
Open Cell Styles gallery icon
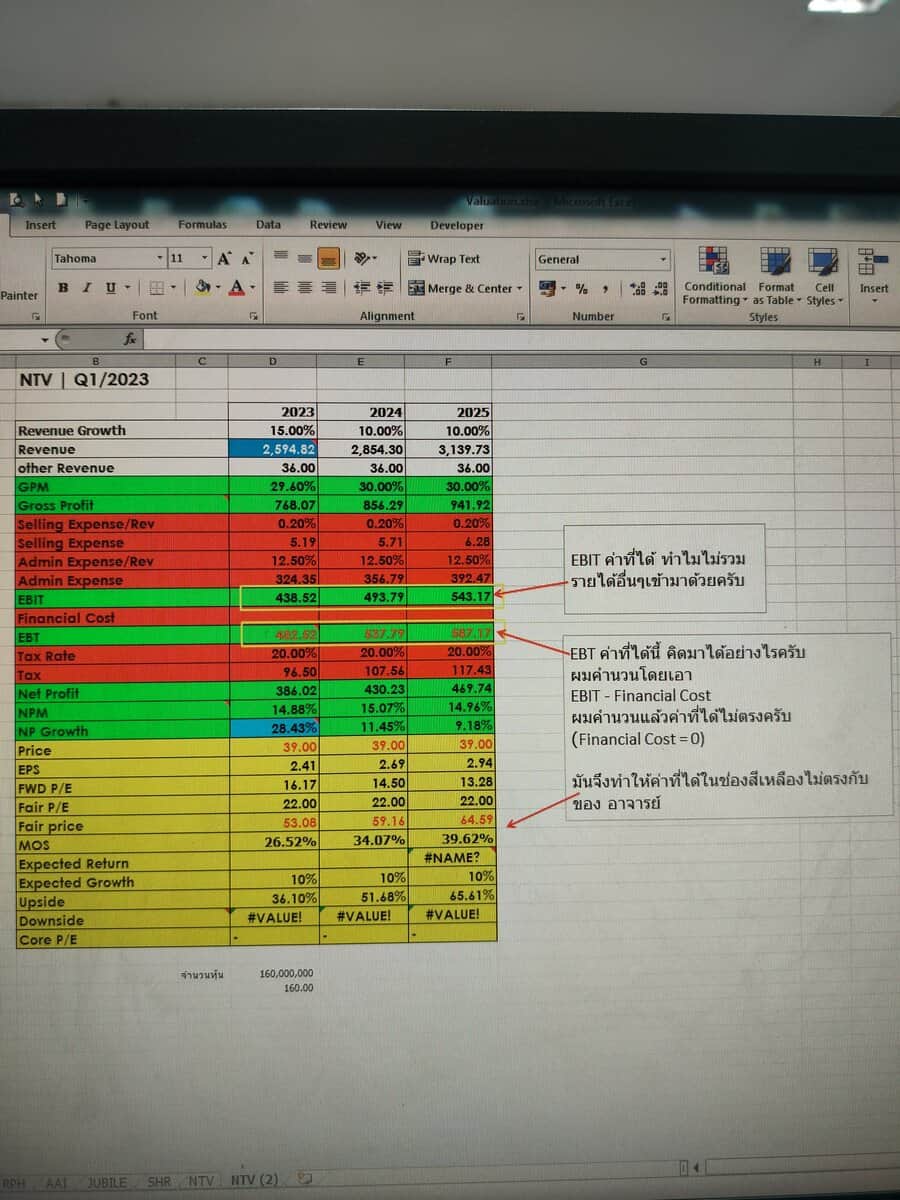824,261
